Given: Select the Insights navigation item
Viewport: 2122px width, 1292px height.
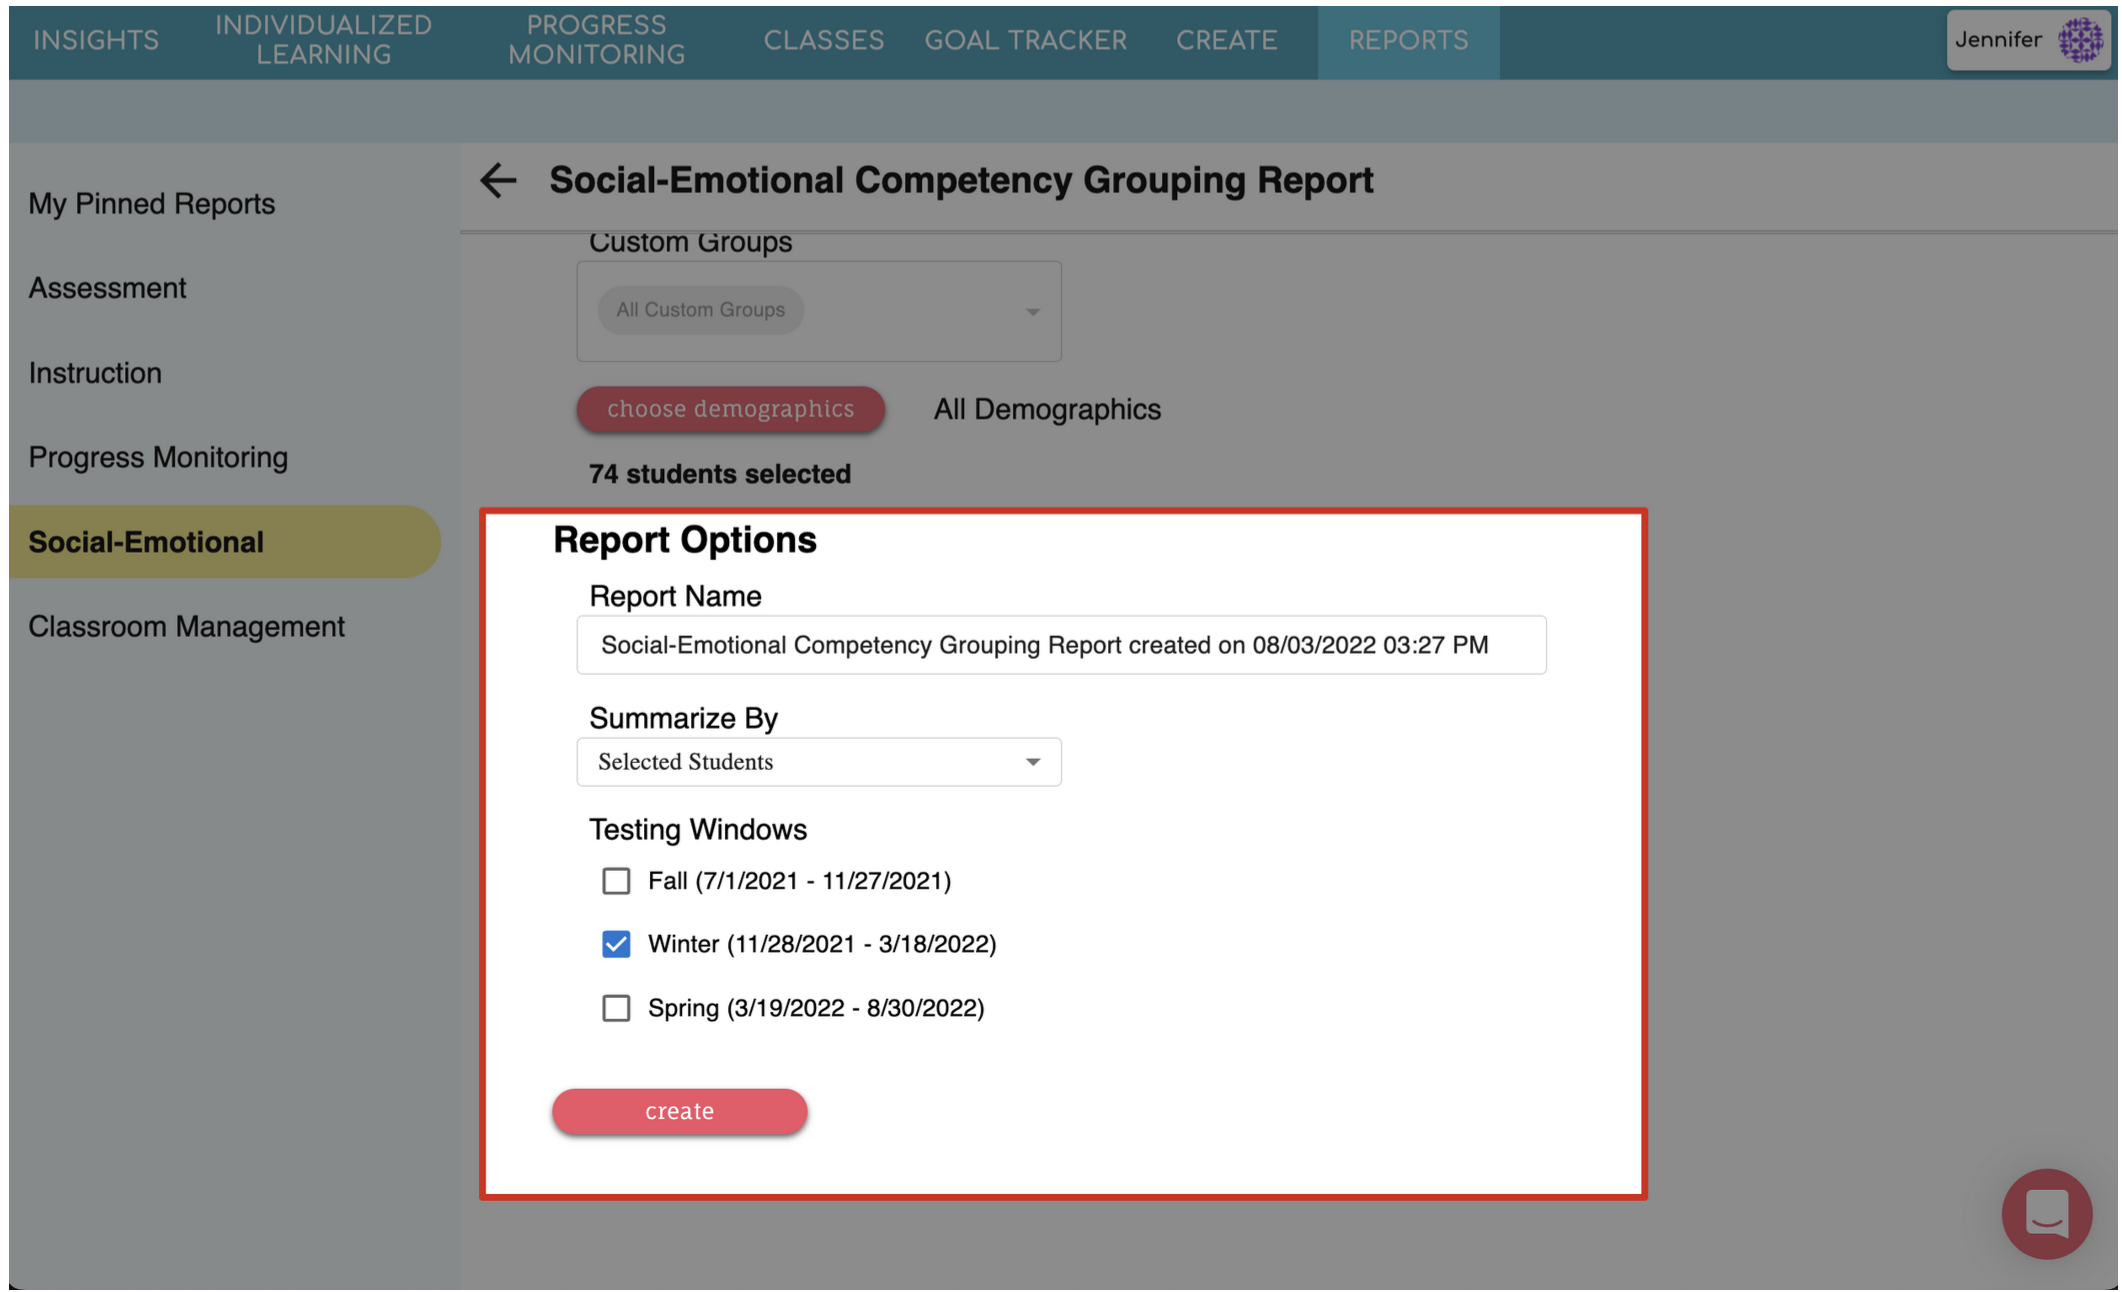Looking at the screenshot, I should coord(95,40).
